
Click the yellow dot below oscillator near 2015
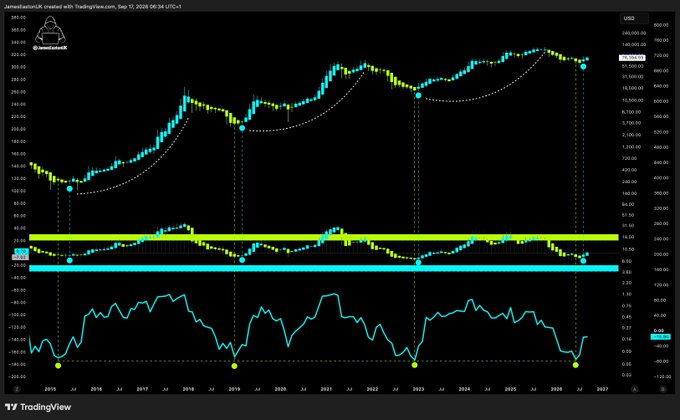tap(58, 365)
